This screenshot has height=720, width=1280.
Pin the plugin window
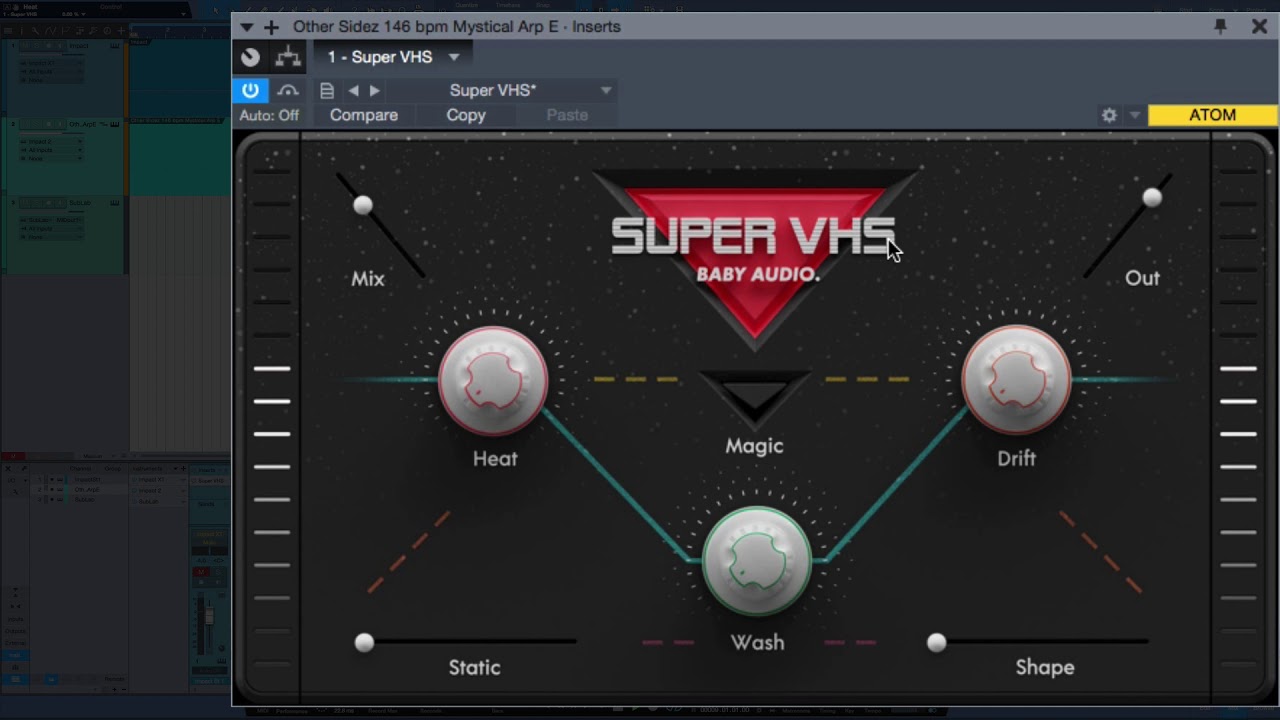[1220, 27]
